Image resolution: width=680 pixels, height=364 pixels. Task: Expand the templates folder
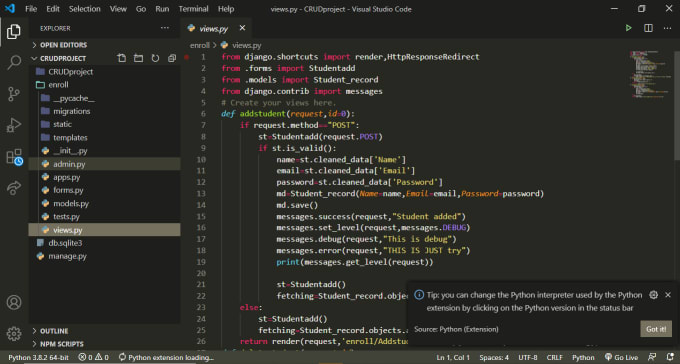click(105, 138)
